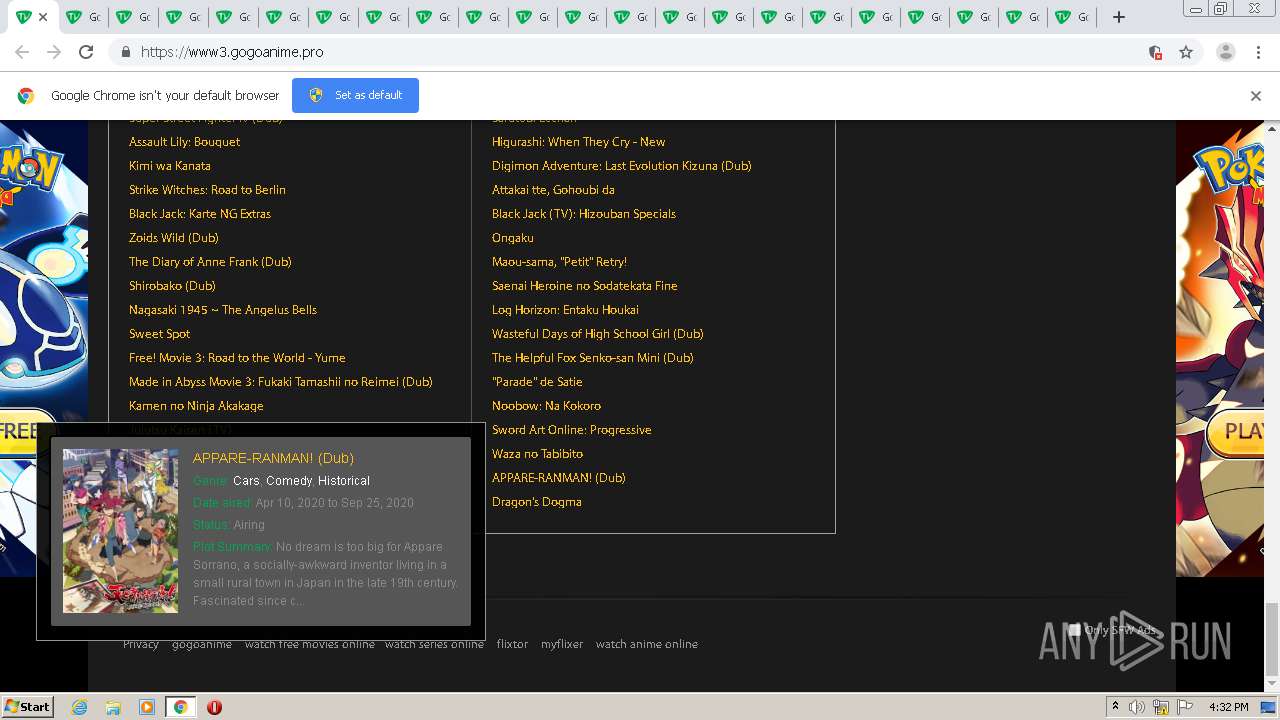Go forward to the next page
This screenshot has width=1280, height=720.
pyautogui.click(x=54, y=52)
